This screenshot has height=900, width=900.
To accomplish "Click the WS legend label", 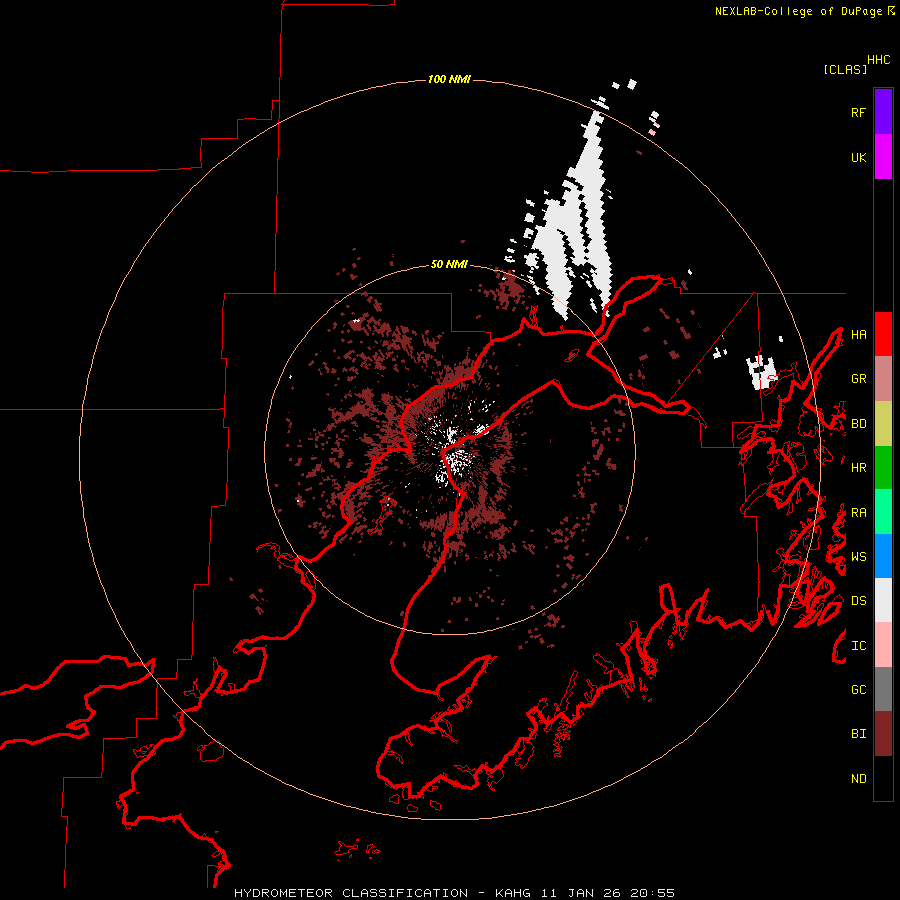I will pos(859,557).
